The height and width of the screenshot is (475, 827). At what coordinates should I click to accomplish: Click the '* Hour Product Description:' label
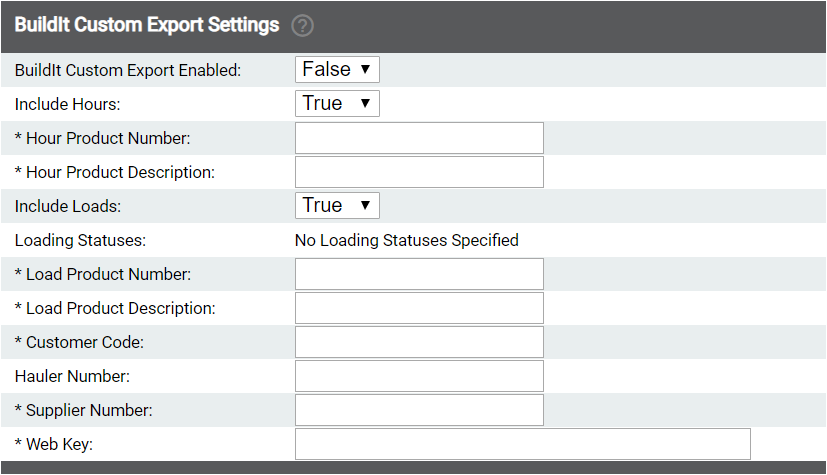coord(114,172)
